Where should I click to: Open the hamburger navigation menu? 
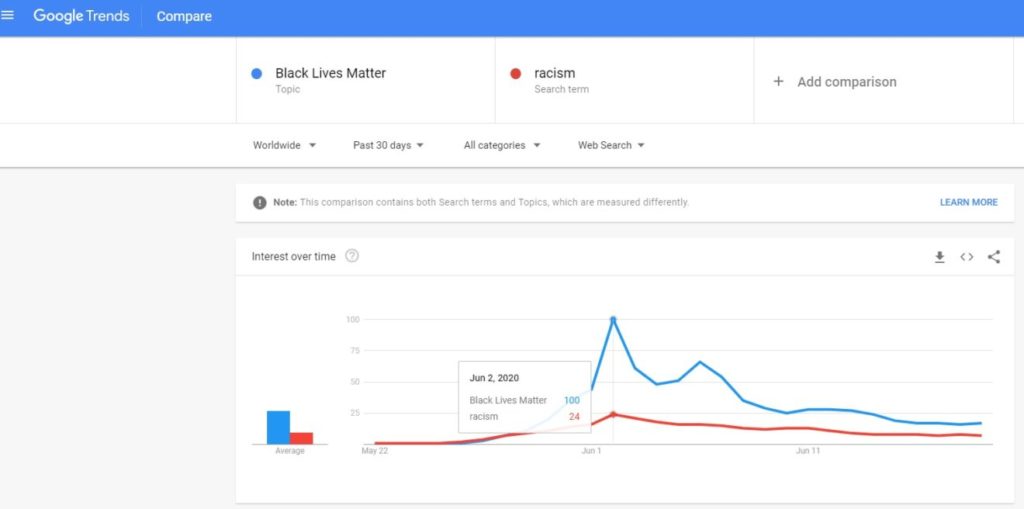click(x=8, y=16)
